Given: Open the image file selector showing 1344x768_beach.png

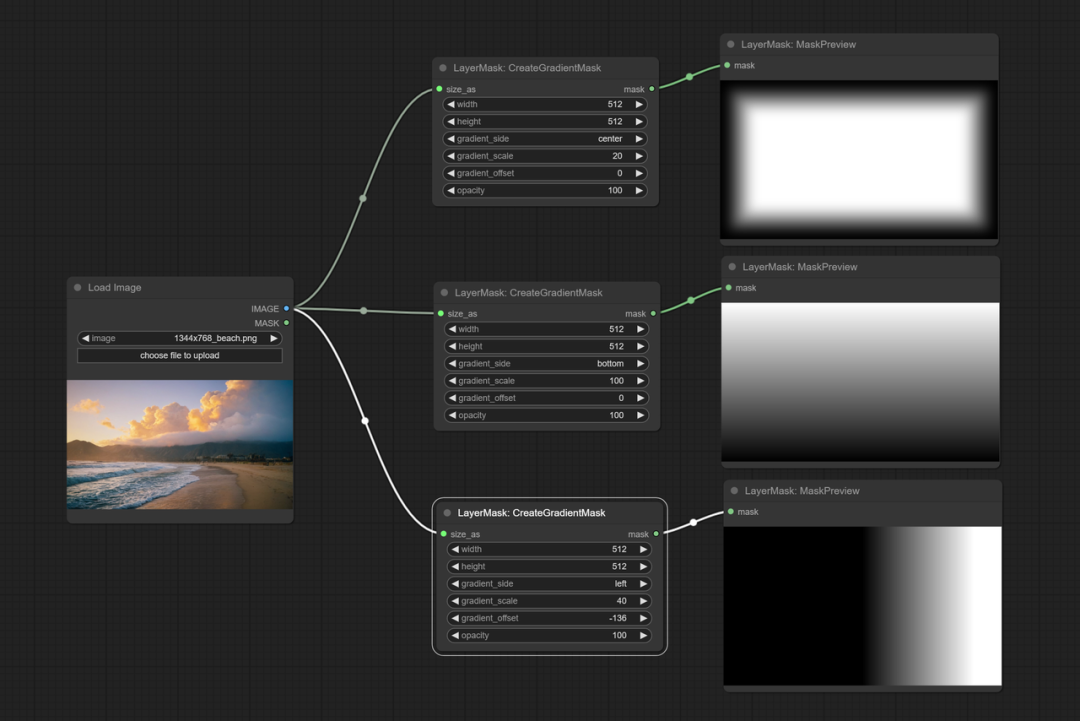Looking at the screenshot, I should [180, 338].
